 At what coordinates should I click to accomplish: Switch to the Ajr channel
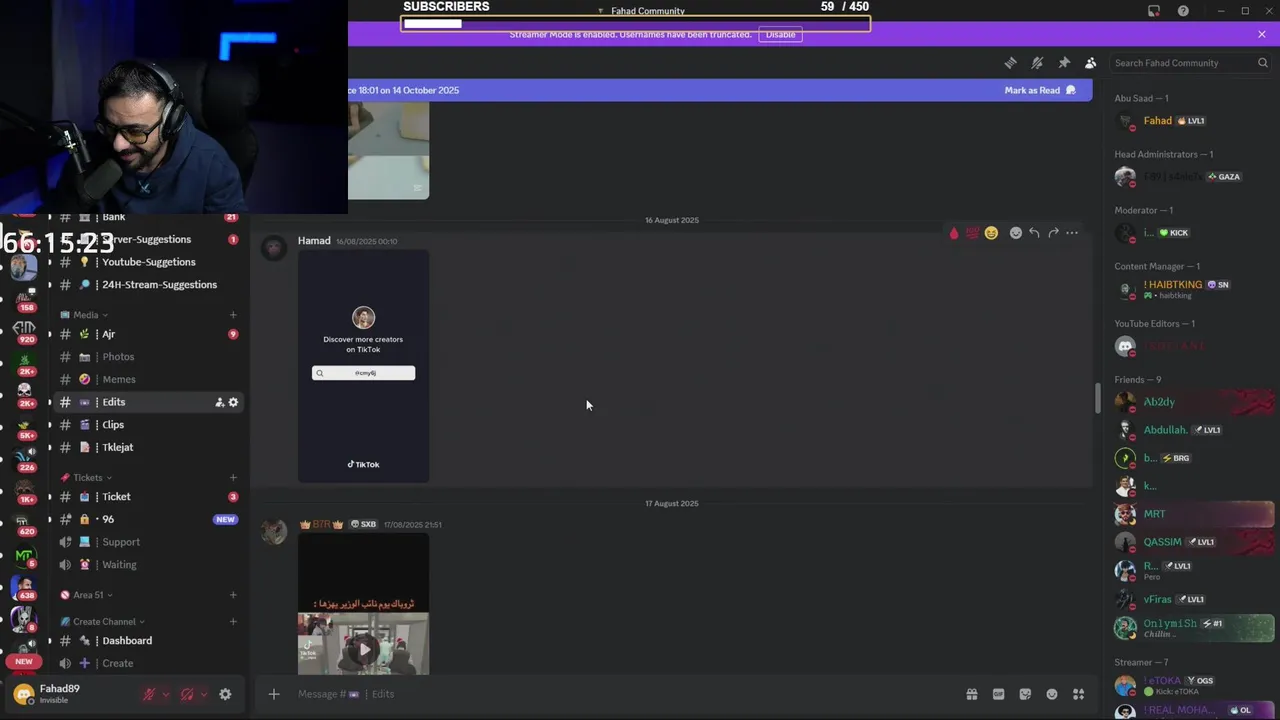point(147,334)
